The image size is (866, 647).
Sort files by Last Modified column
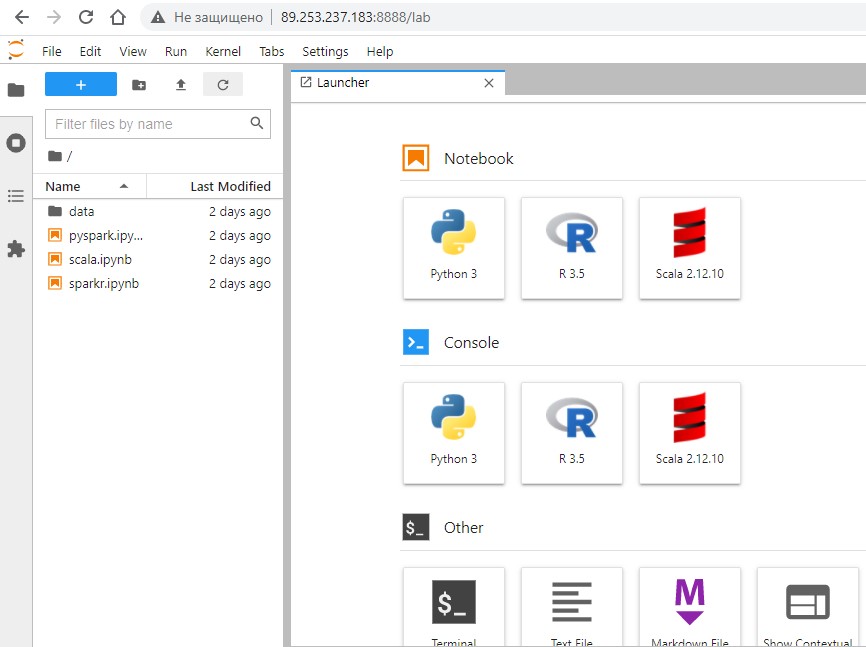[215, 186]
